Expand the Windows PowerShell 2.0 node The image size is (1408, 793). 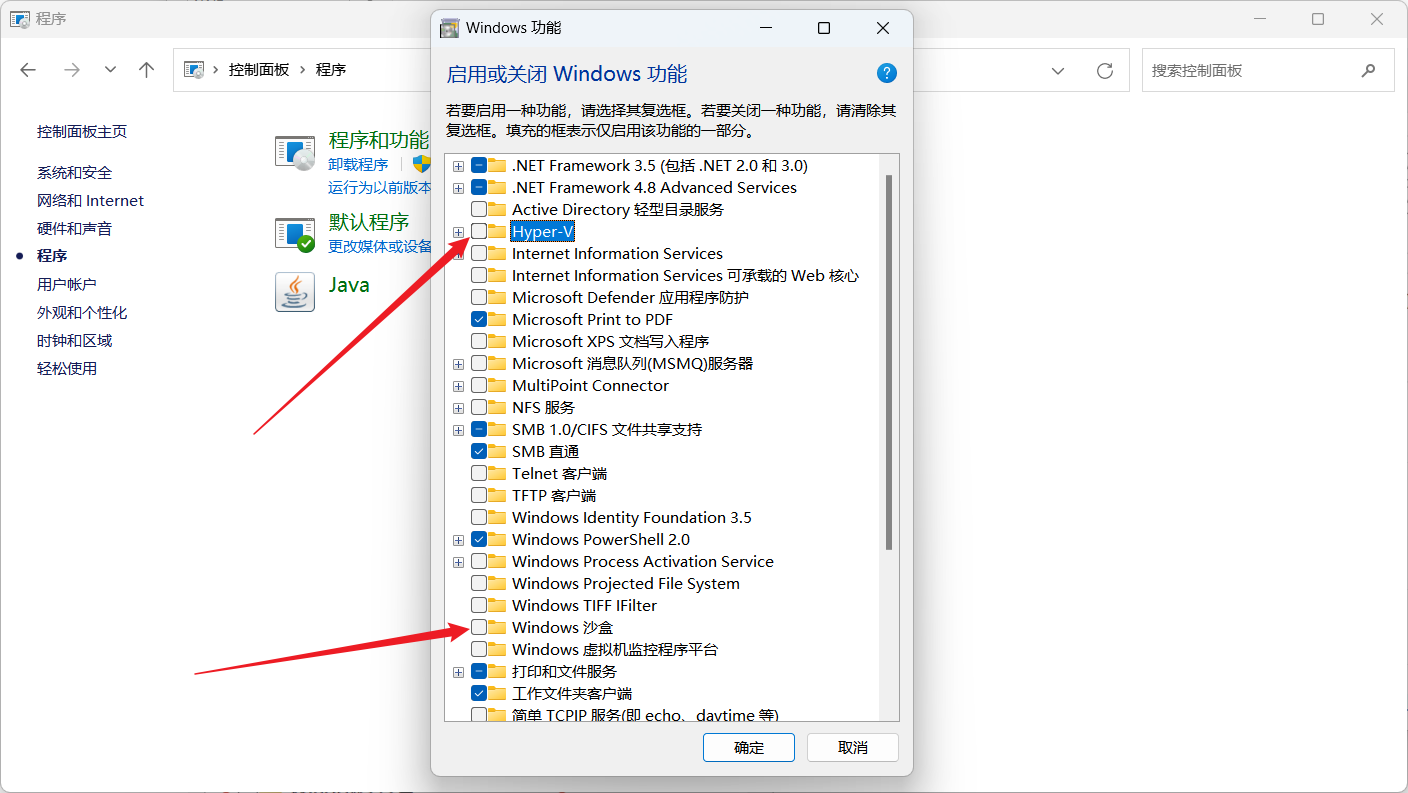[458, 540]
